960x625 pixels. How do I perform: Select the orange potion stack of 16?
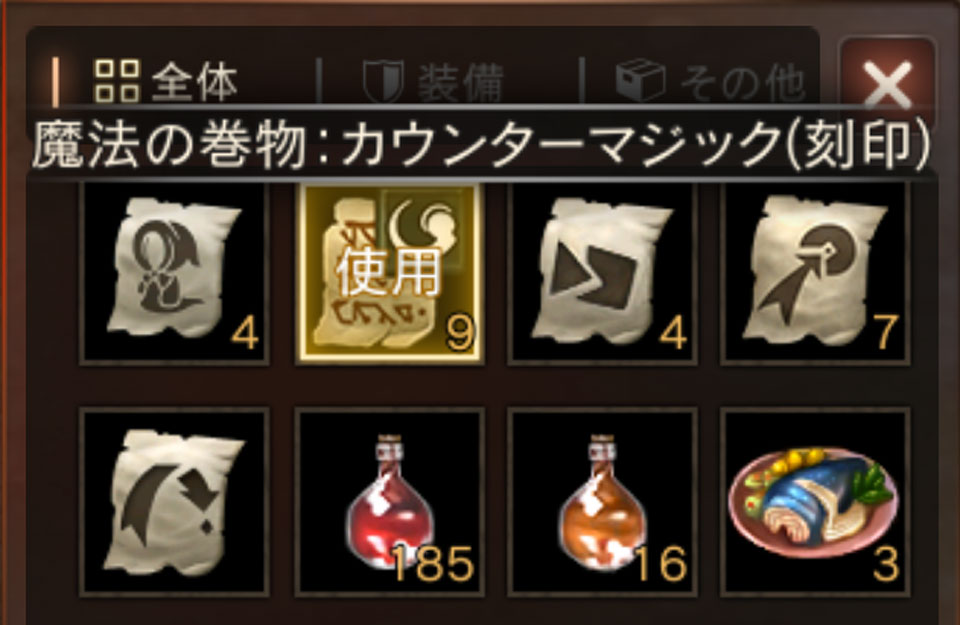[x=602, y=502]
